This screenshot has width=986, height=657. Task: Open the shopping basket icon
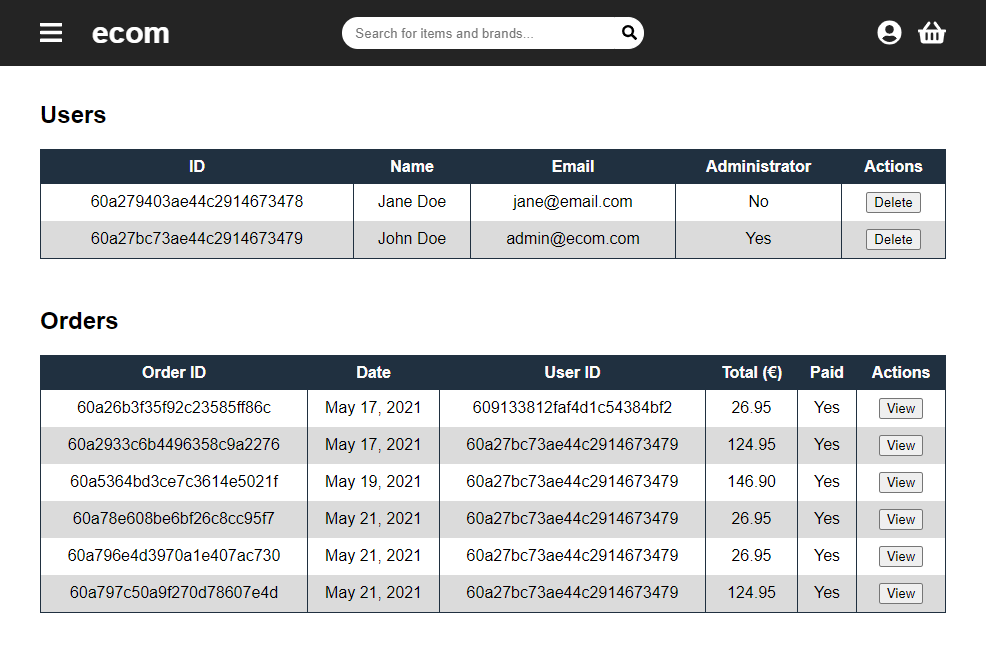pos(932,33)
